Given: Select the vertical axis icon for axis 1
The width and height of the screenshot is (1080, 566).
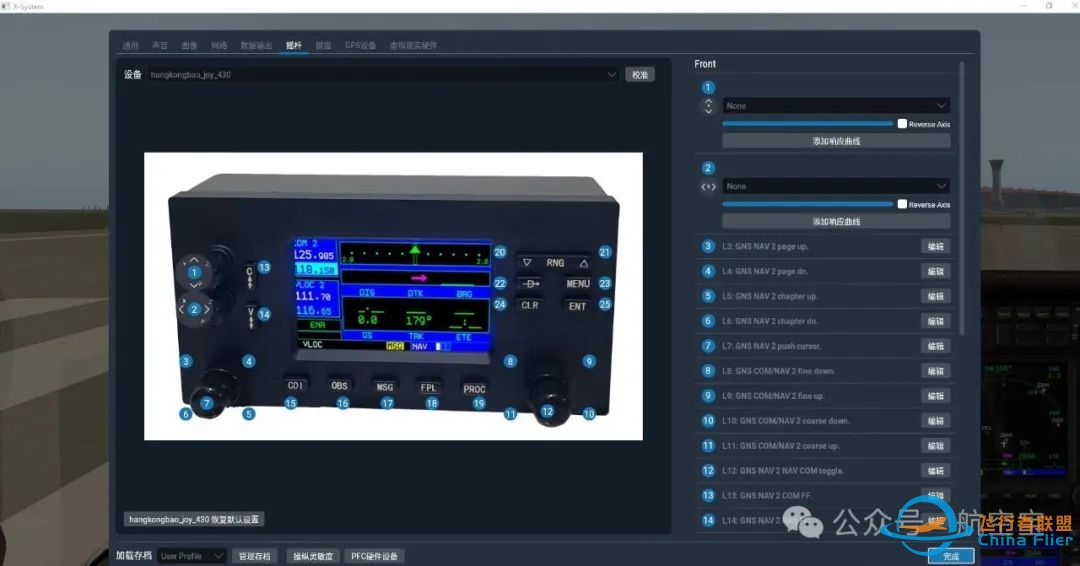Looking at the screenshot, I should [708, 106].
